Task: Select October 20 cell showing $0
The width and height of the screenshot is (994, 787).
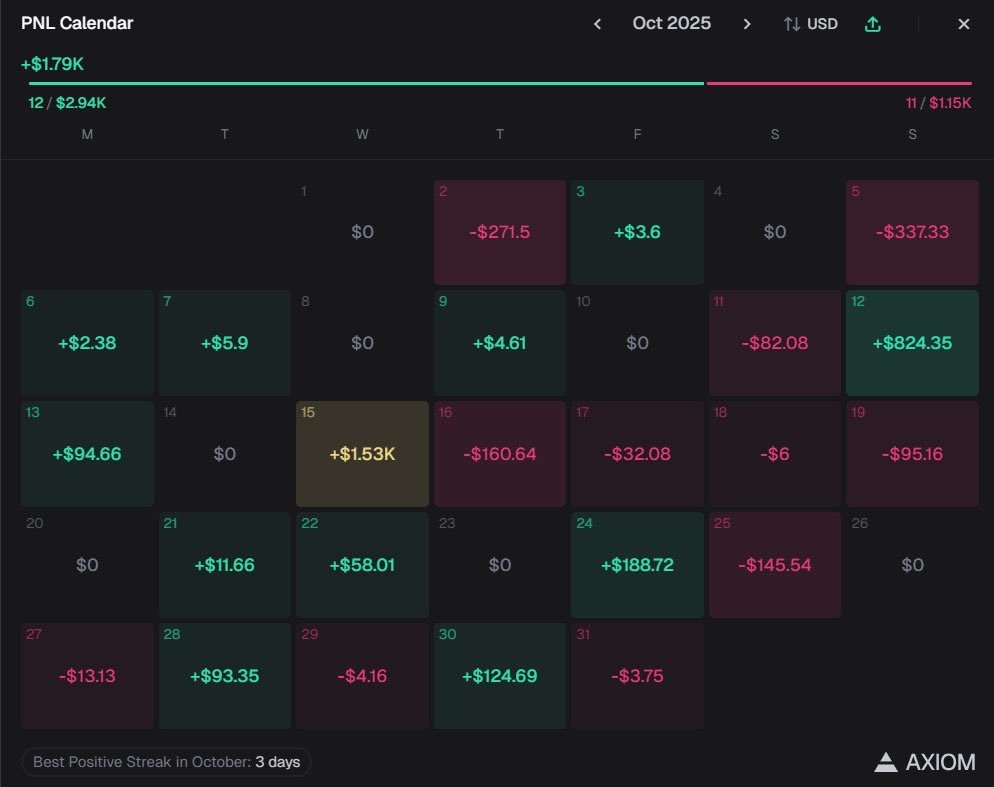Action: [x=87, y=565]
